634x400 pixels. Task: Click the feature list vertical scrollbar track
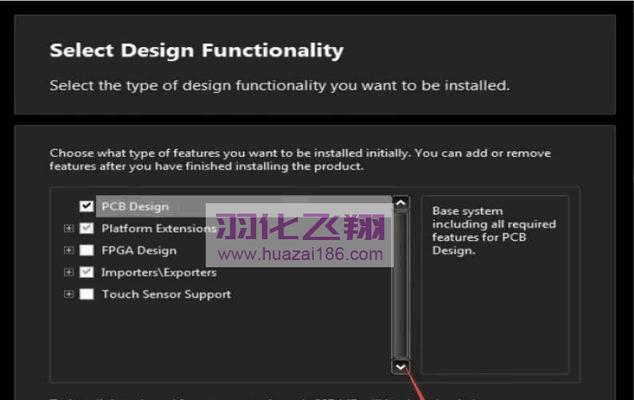click(401, 285)
